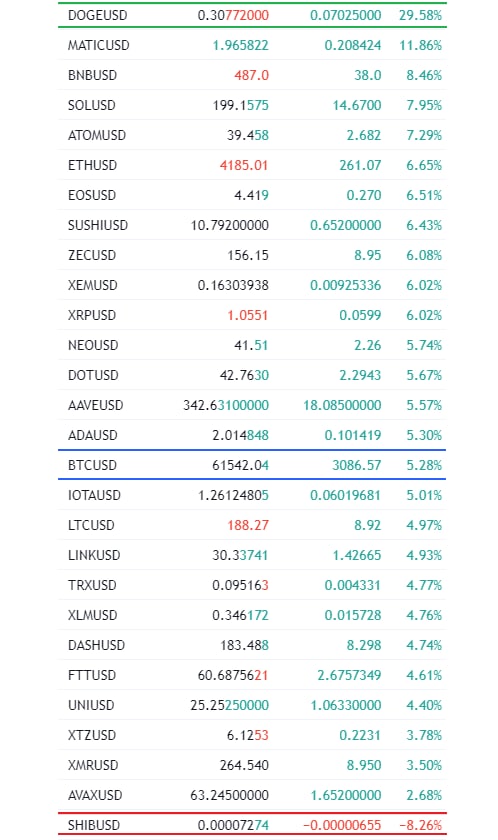The height and width of the screenshot is (840, 498).
Task: Click AAVEUSD change value 18.08500000
Action: pyautogui.click(x=342, y=405)
